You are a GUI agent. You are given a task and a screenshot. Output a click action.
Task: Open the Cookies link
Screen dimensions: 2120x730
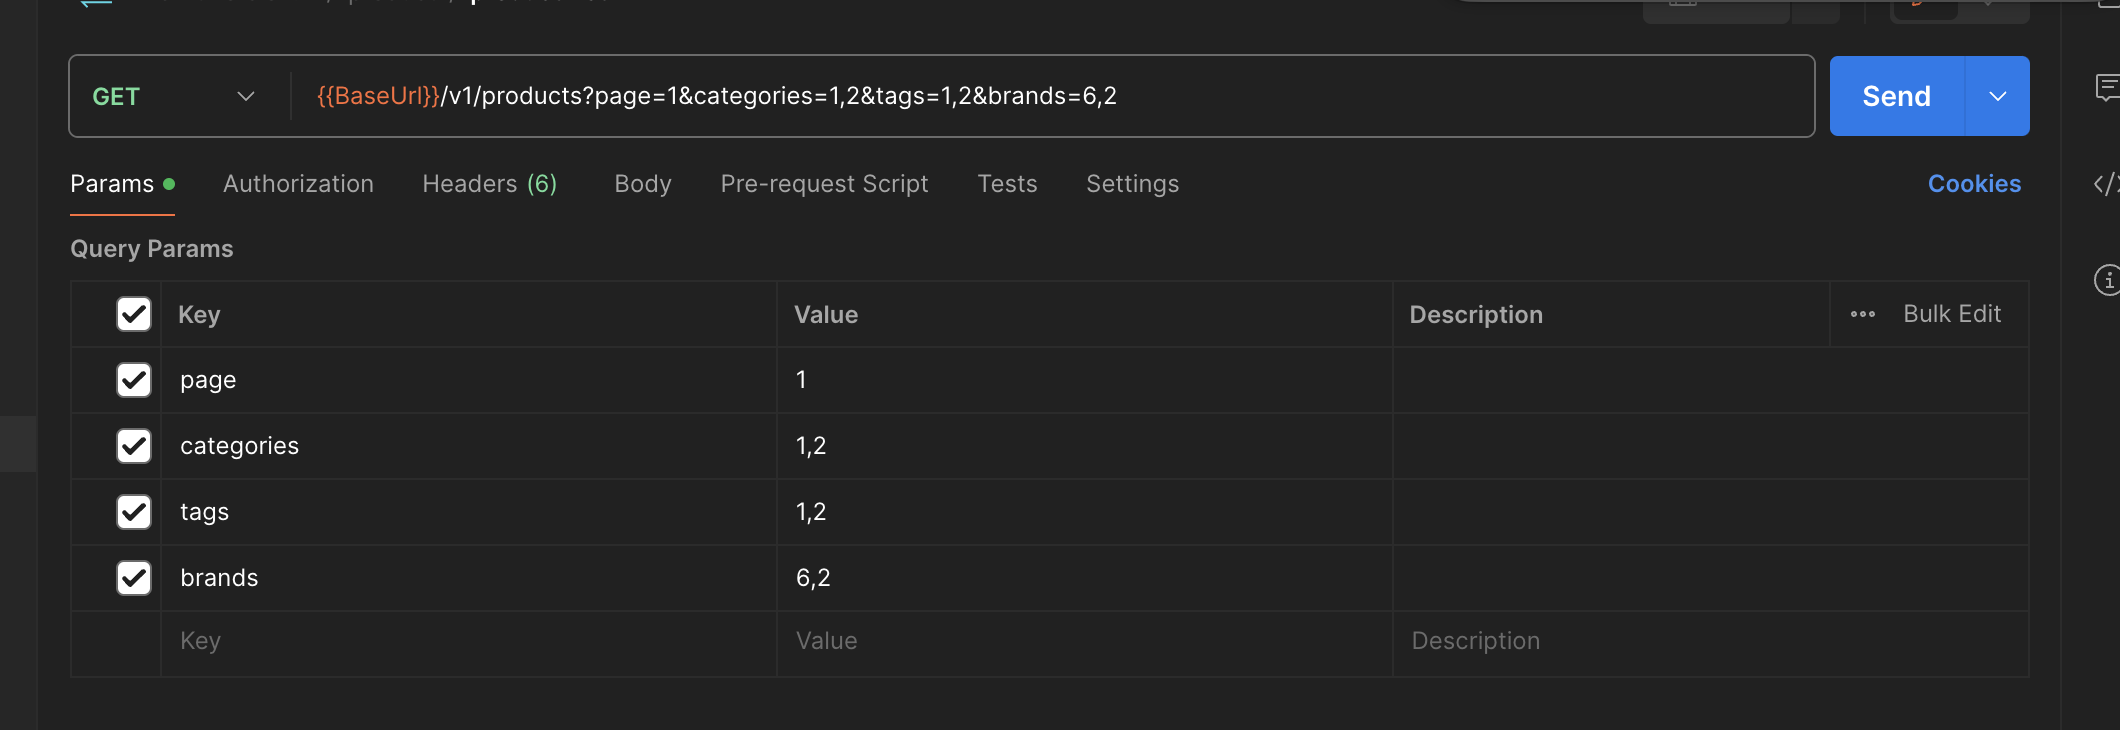1974,184
